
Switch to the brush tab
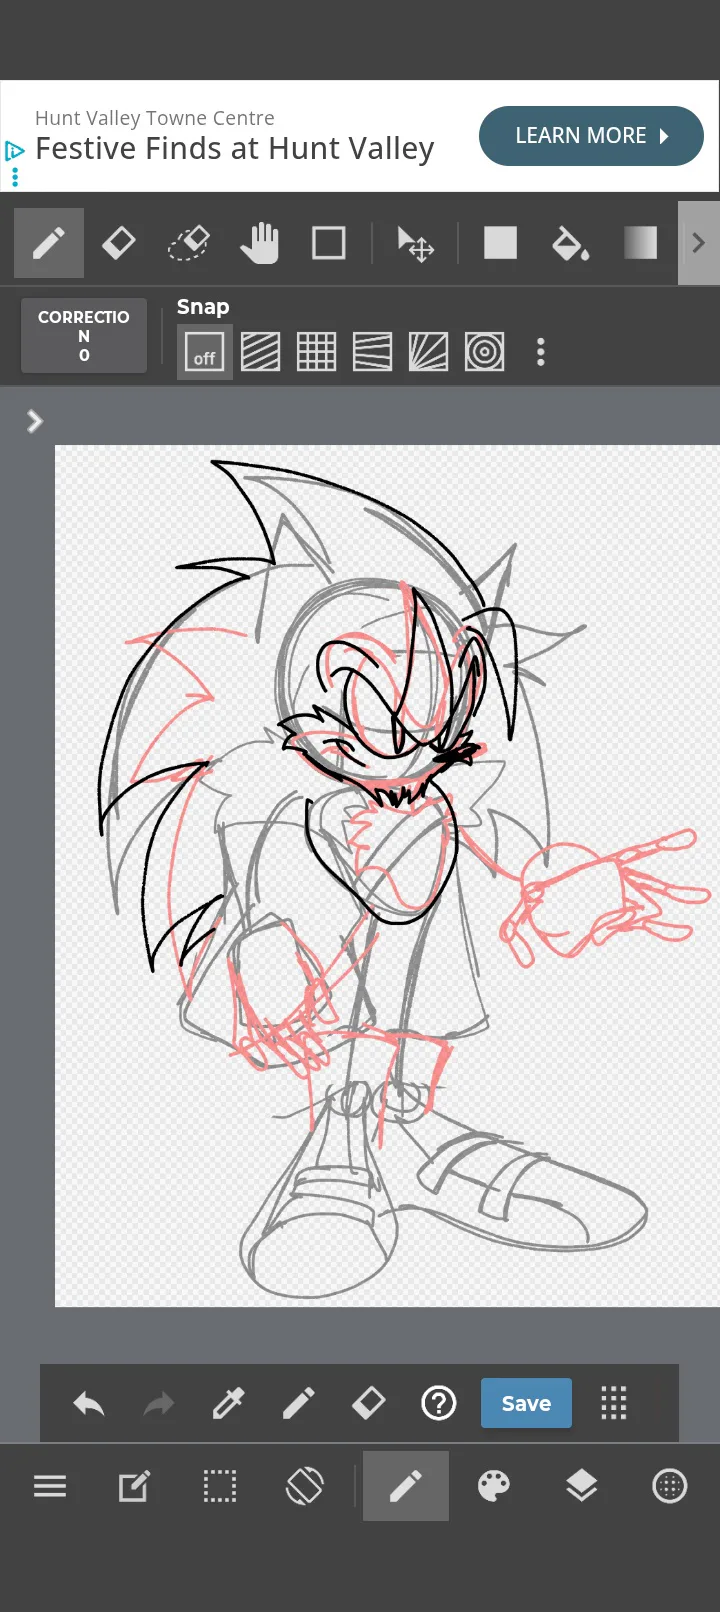(406, 1486)
